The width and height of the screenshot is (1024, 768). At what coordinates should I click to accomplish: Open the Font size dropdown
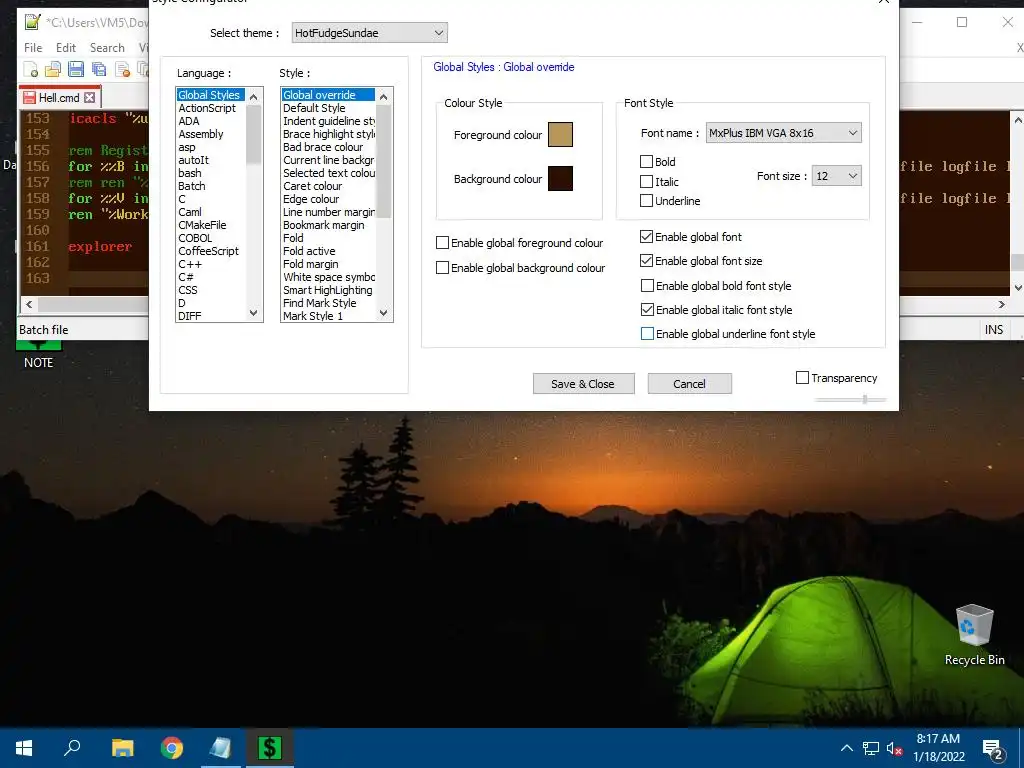click(837, 176)
